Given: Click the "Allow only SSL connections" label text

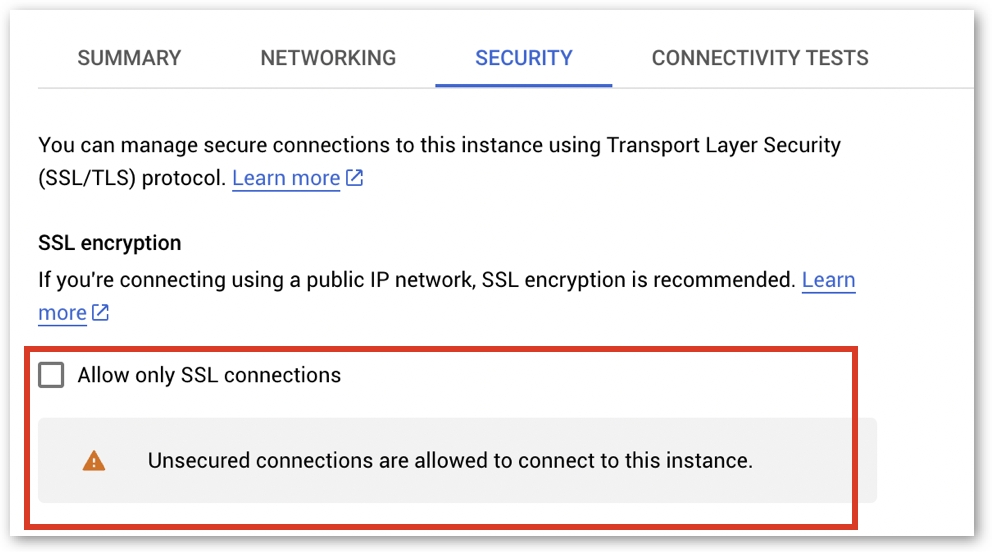Looking at the screenshot, I should pyautogui.click(x=209, y=375).
